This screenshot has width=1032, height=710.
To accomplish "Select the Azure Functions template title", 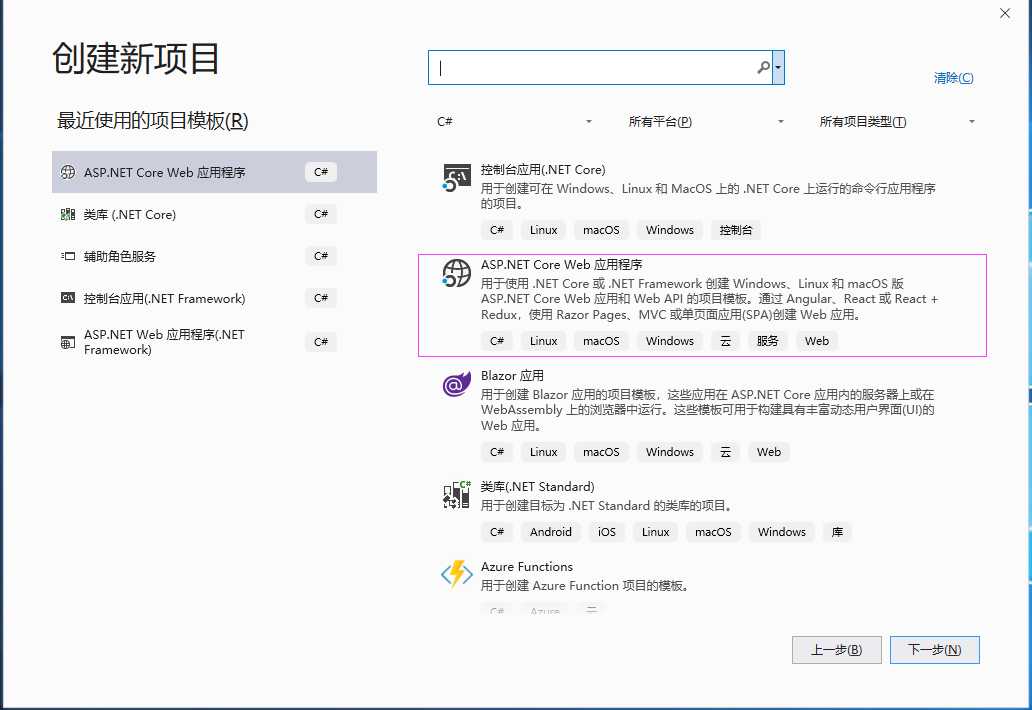I will (527, 567).
